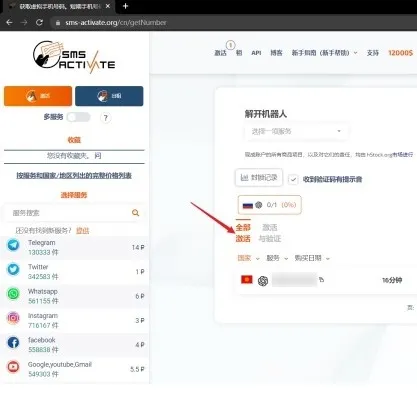Close the current browser tab
The height and width of the screenshot is (394, 417).
click(108, 6)
